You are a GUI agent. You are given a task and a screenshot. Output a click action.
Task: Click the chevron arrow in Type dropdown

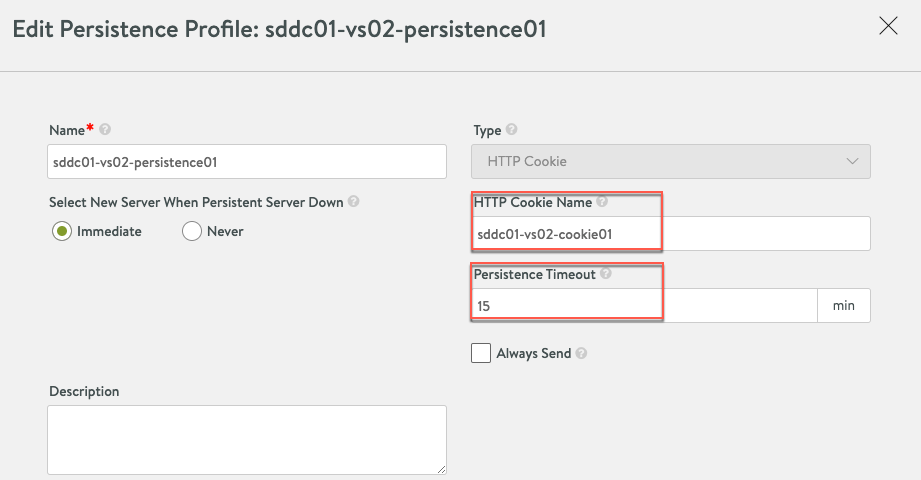853,161
